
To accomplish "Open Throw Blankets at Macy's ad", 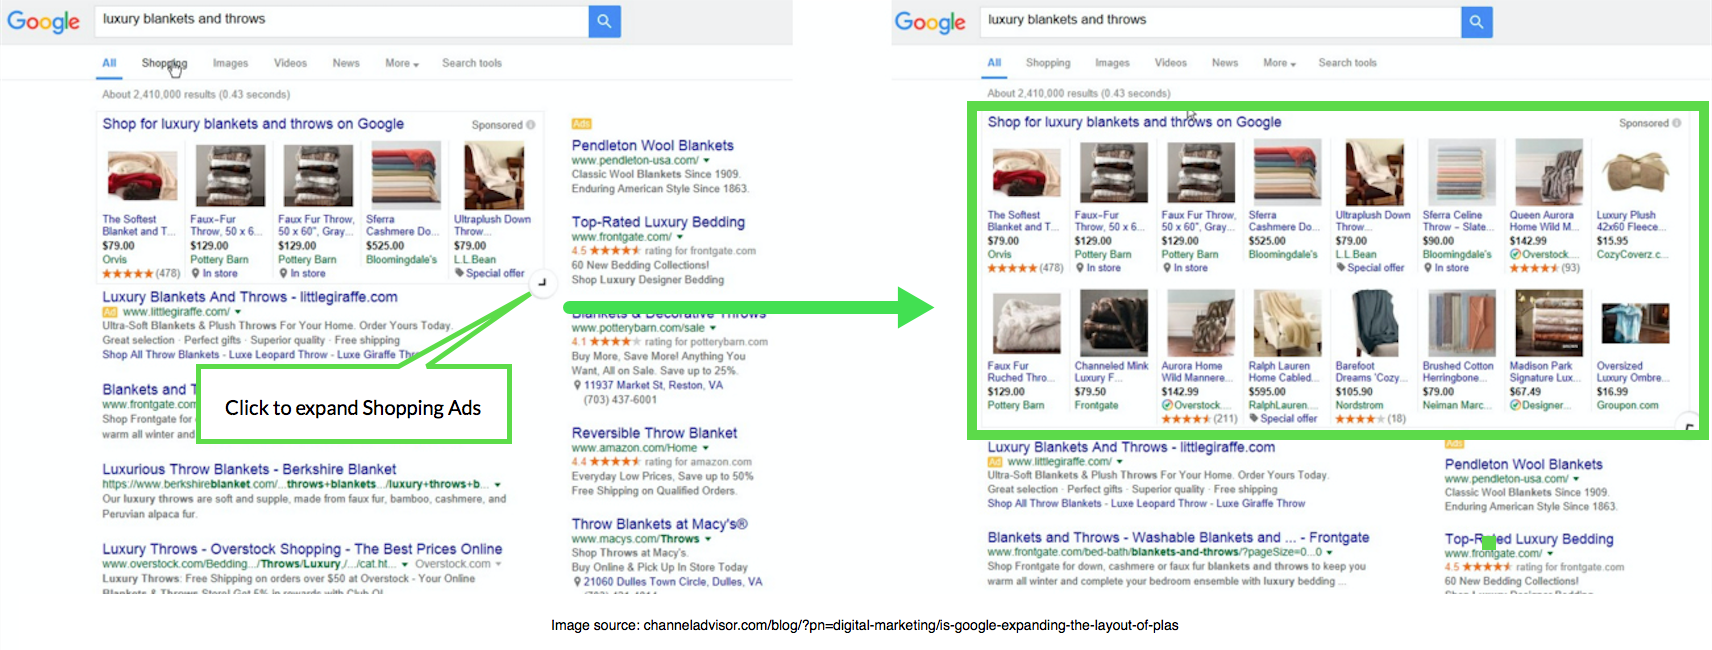I will [x=659, y=524].
